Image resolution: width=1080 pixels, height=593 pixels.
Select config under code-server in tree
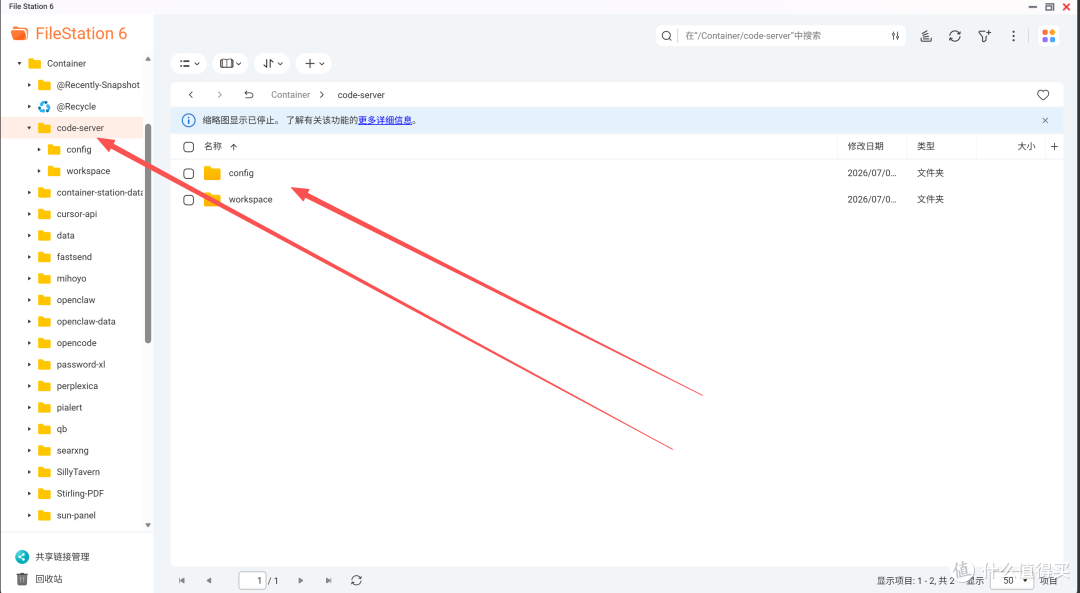(x=79, y=149)
